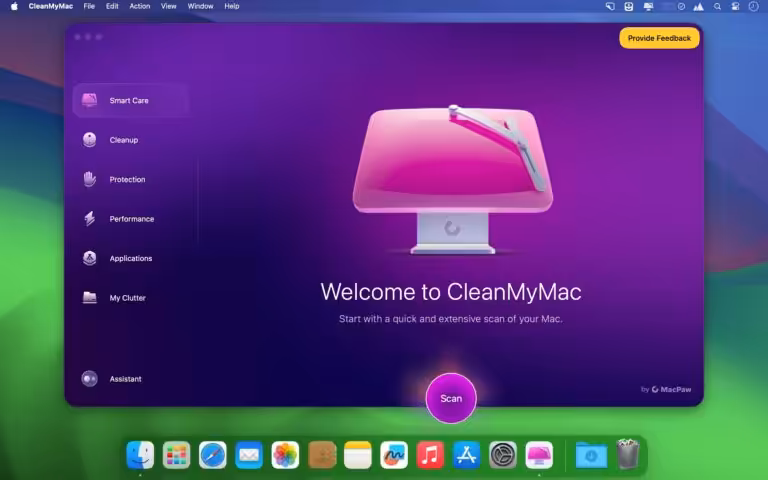Open Notes from the Dock
Viewport: 768px width, 480px height.
[358, 455]
